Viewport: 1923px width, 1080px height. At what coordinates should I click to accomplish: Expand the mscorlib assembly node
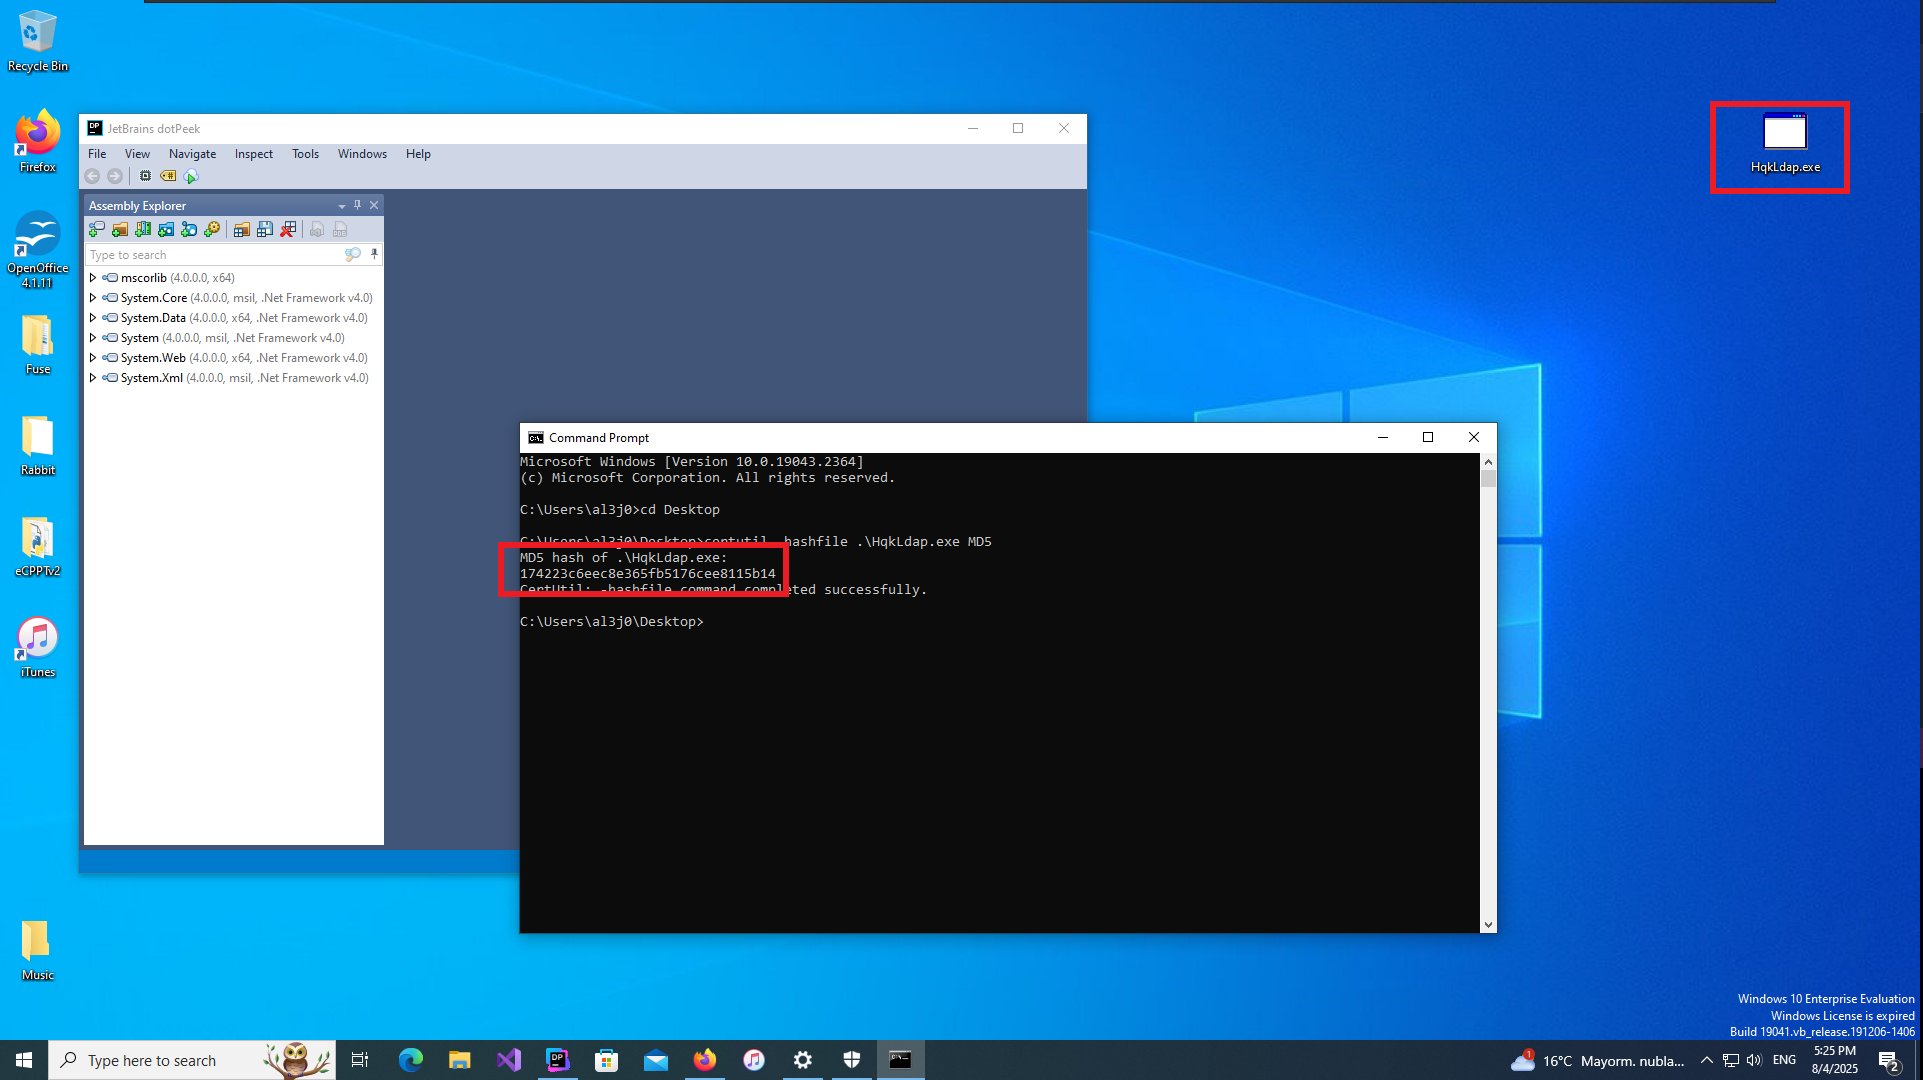pyautogui.click(x=93, y=278)
